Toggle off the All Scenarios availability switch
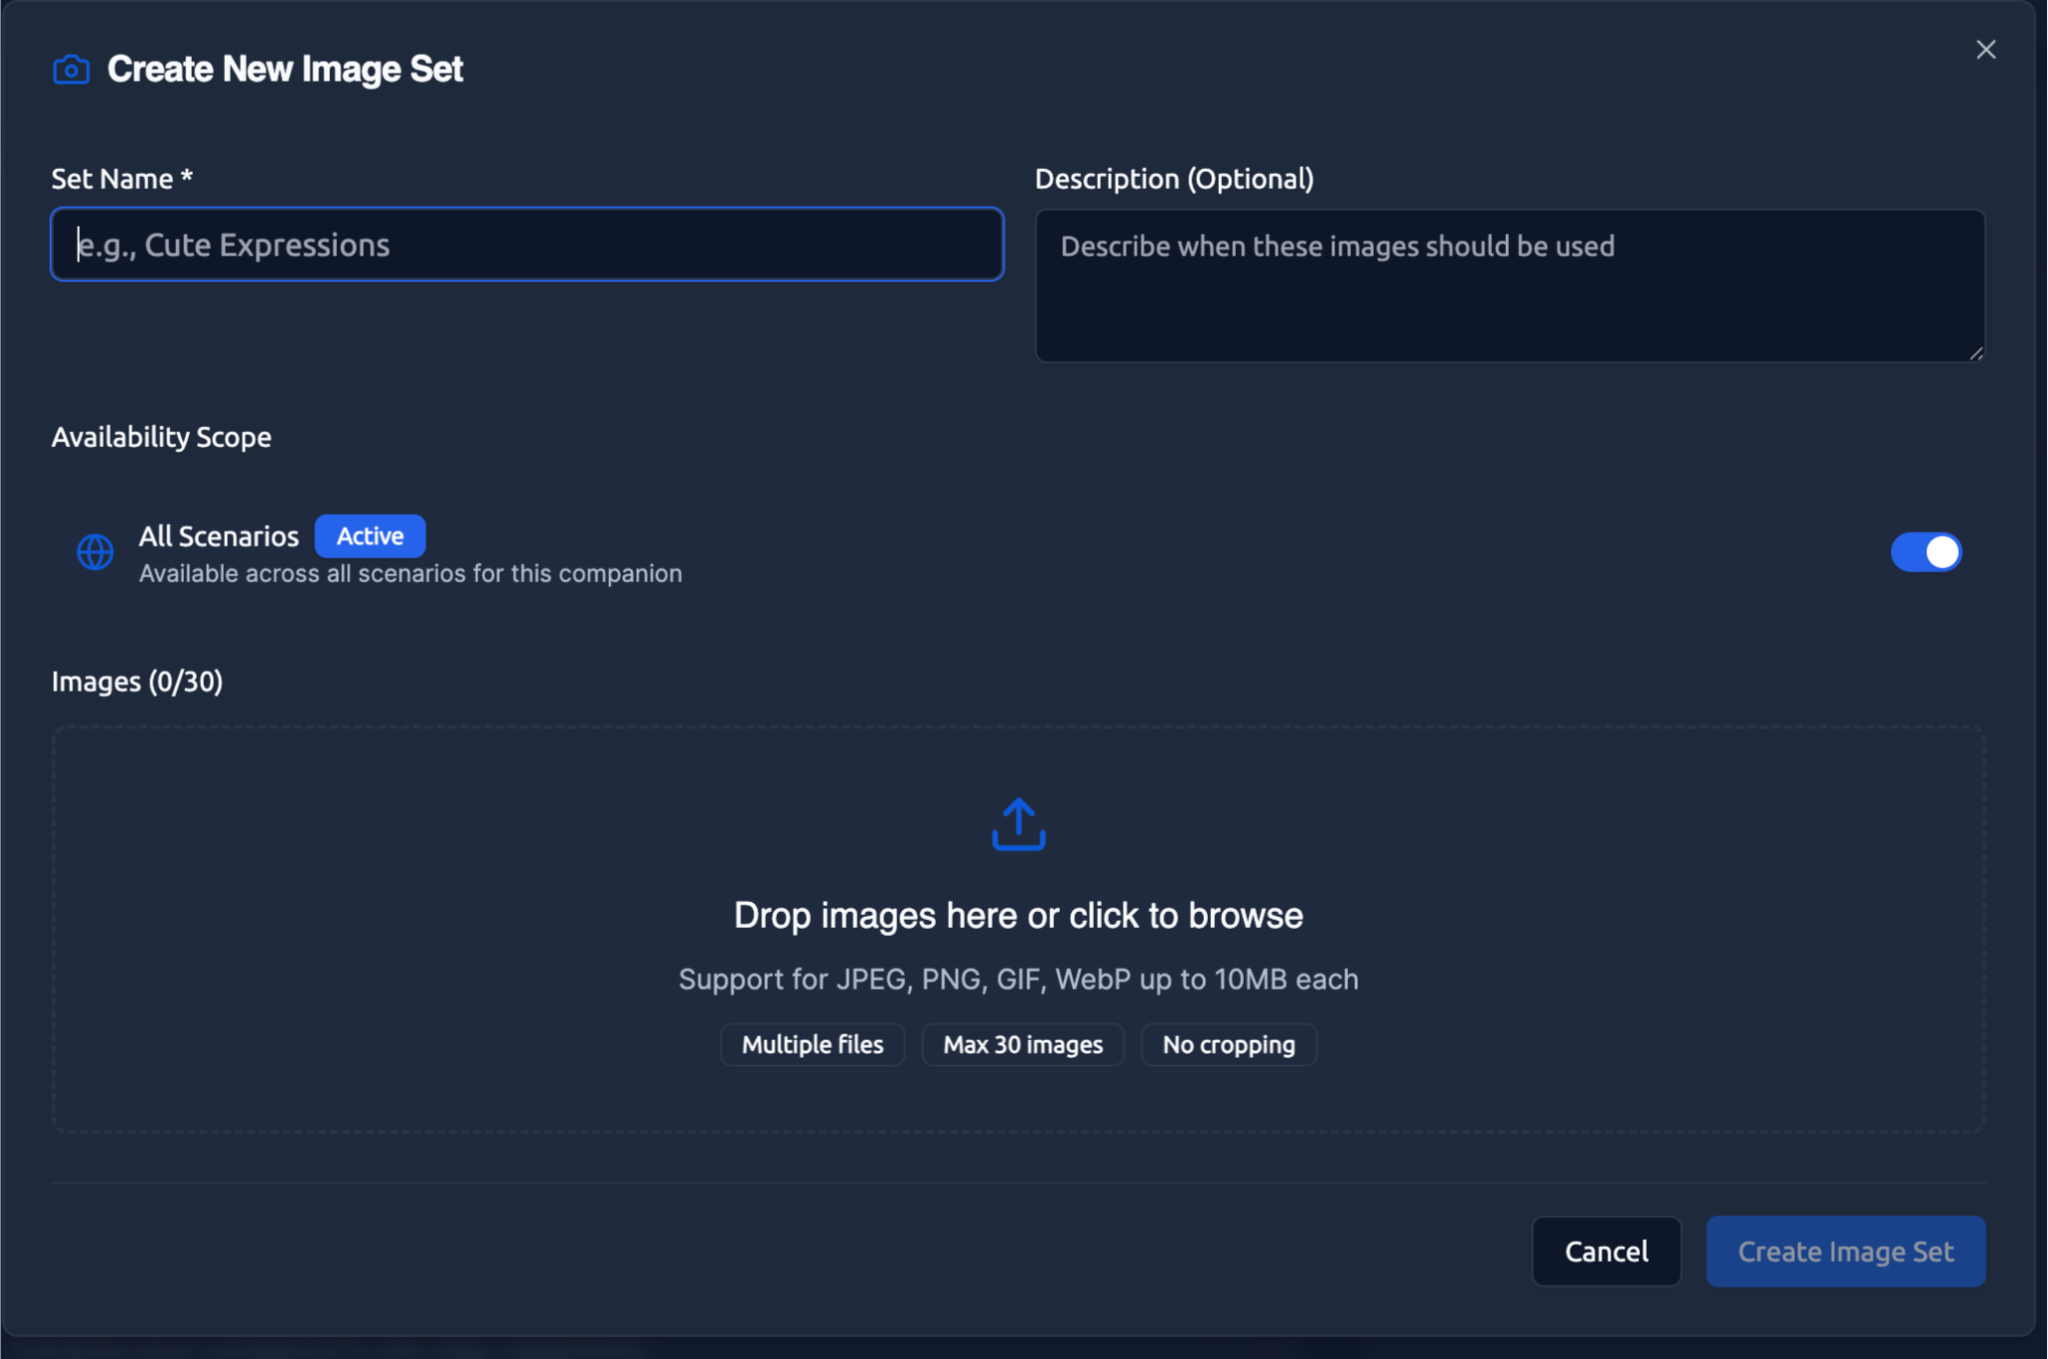The height and width of the screenshot is (1359, 2048). (1925, 551)
